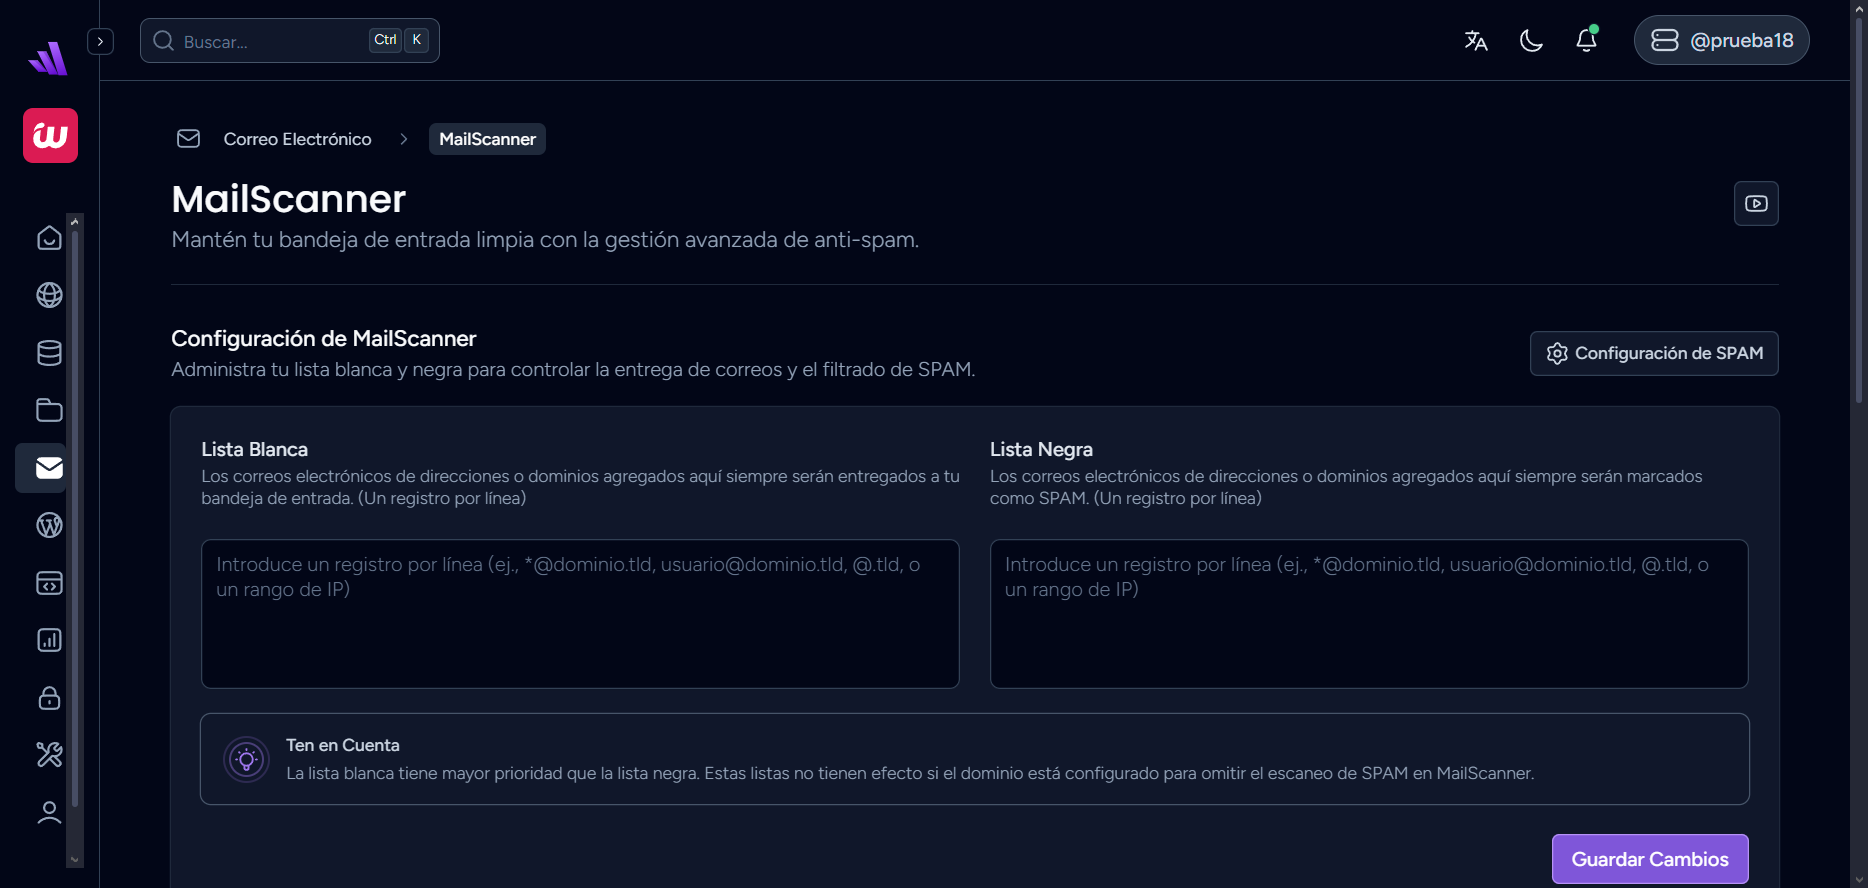Image resolution: width=1868 pixels, height=888 pixels.
Task: Open the tools wrench icon in sidebar
Action: coord(49,755)
